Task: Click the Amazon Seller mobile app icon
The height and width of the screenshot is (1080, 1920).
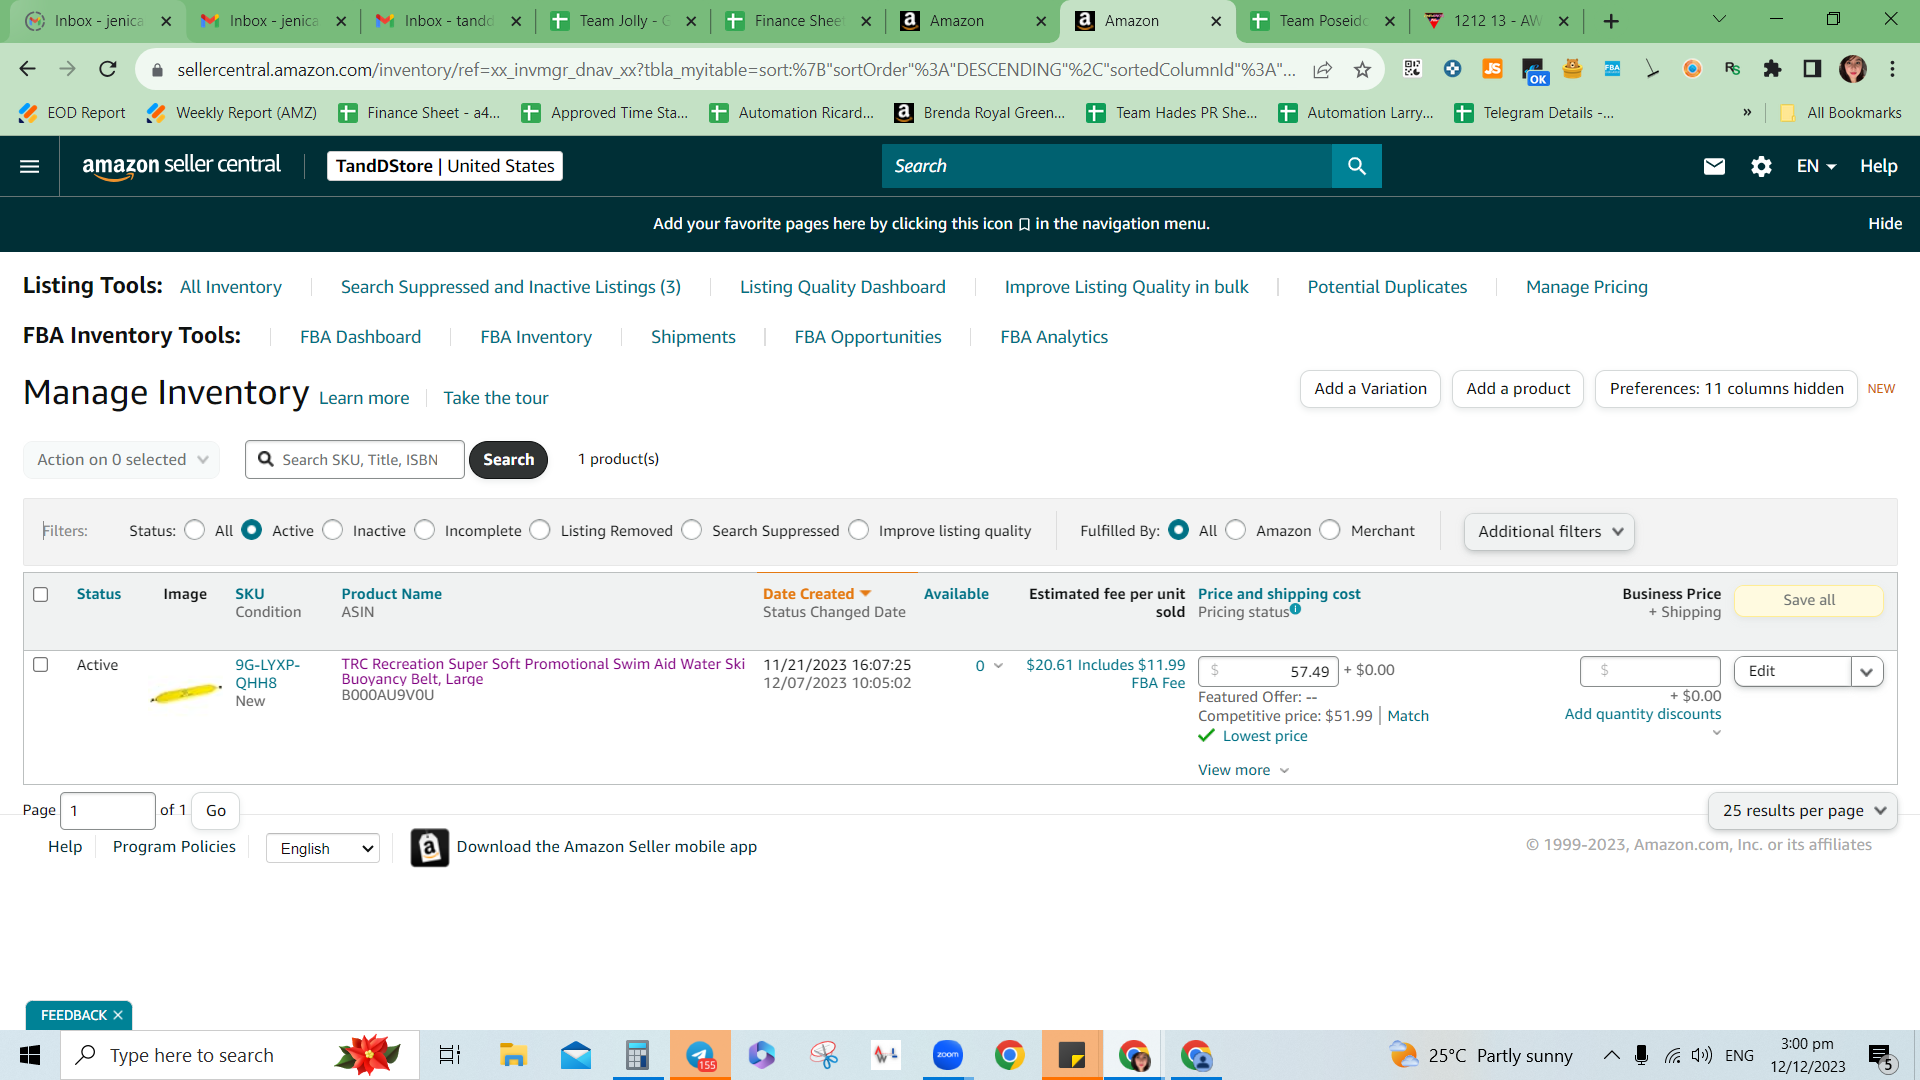Action: [429, 847]
